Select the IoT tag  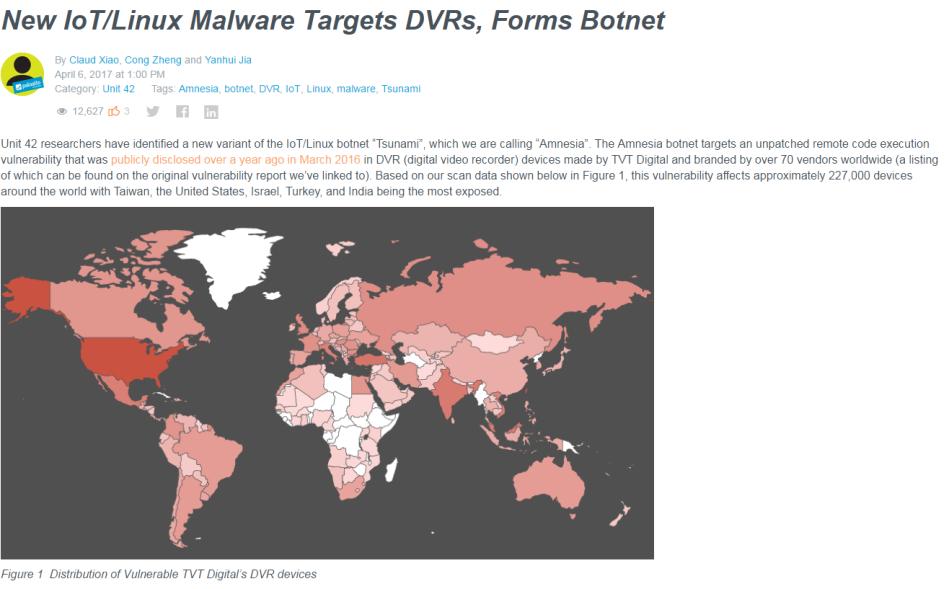pyautogui.click(x=293, y=89)
